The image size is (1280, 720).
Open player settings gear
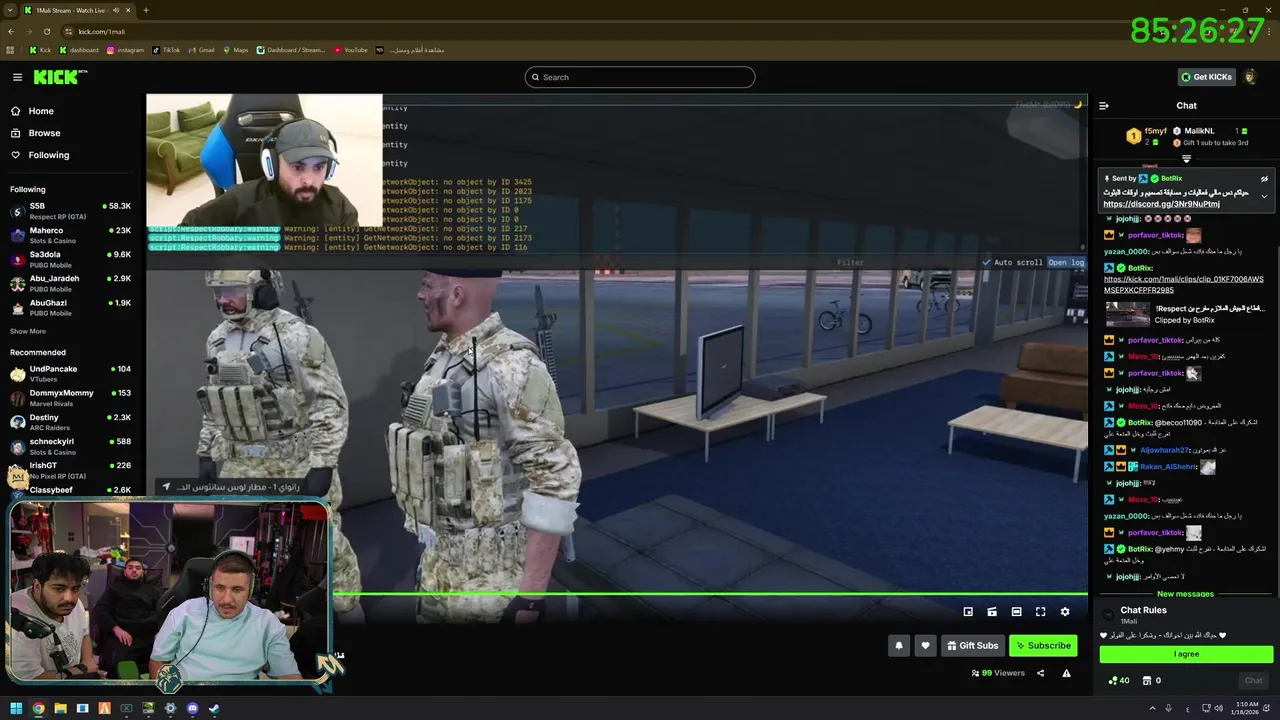tap(1065, 612)
